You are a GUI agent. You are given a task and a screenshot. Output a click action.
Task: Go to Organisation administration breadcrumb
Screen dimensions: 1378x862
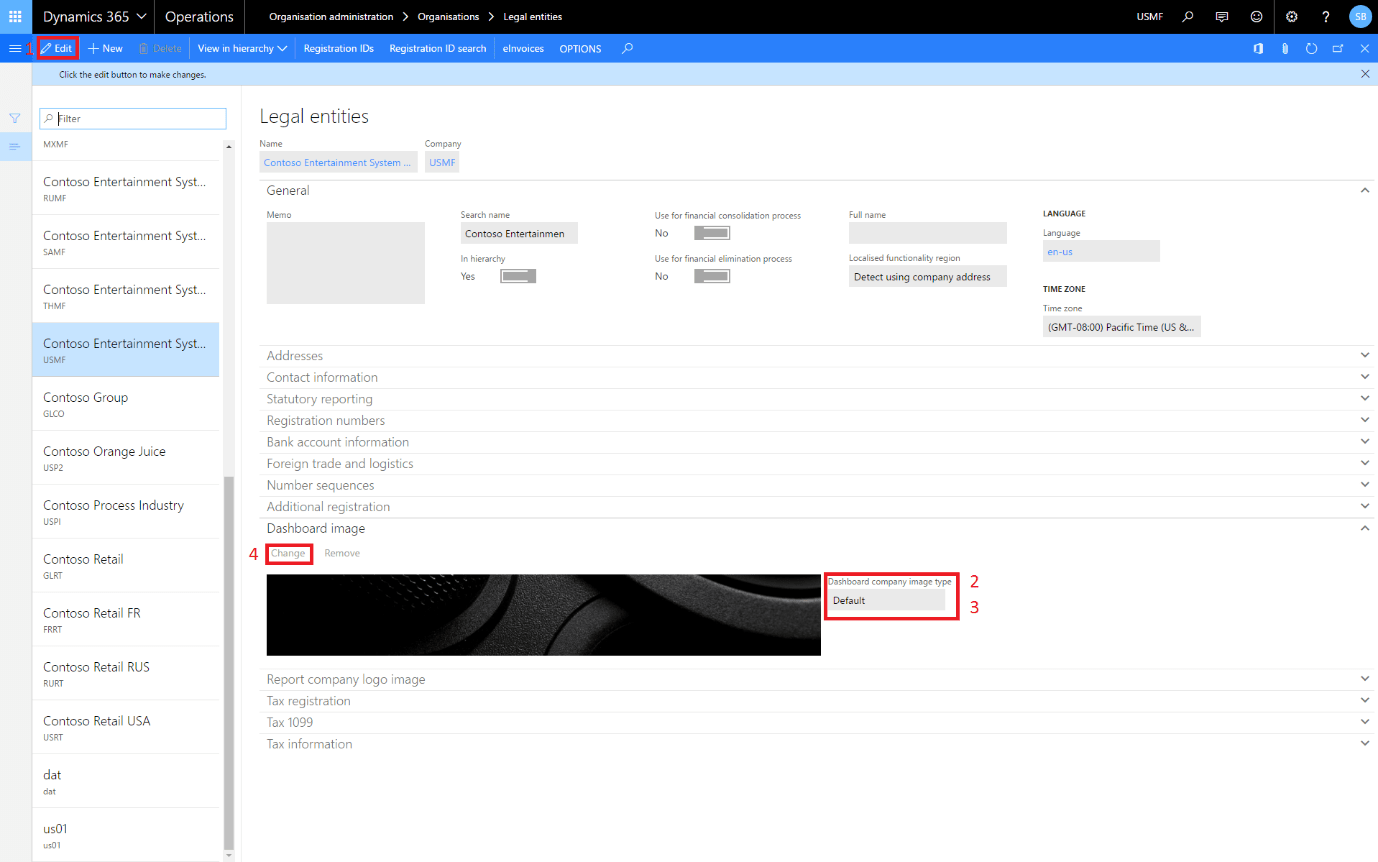(x=331, y=17)
